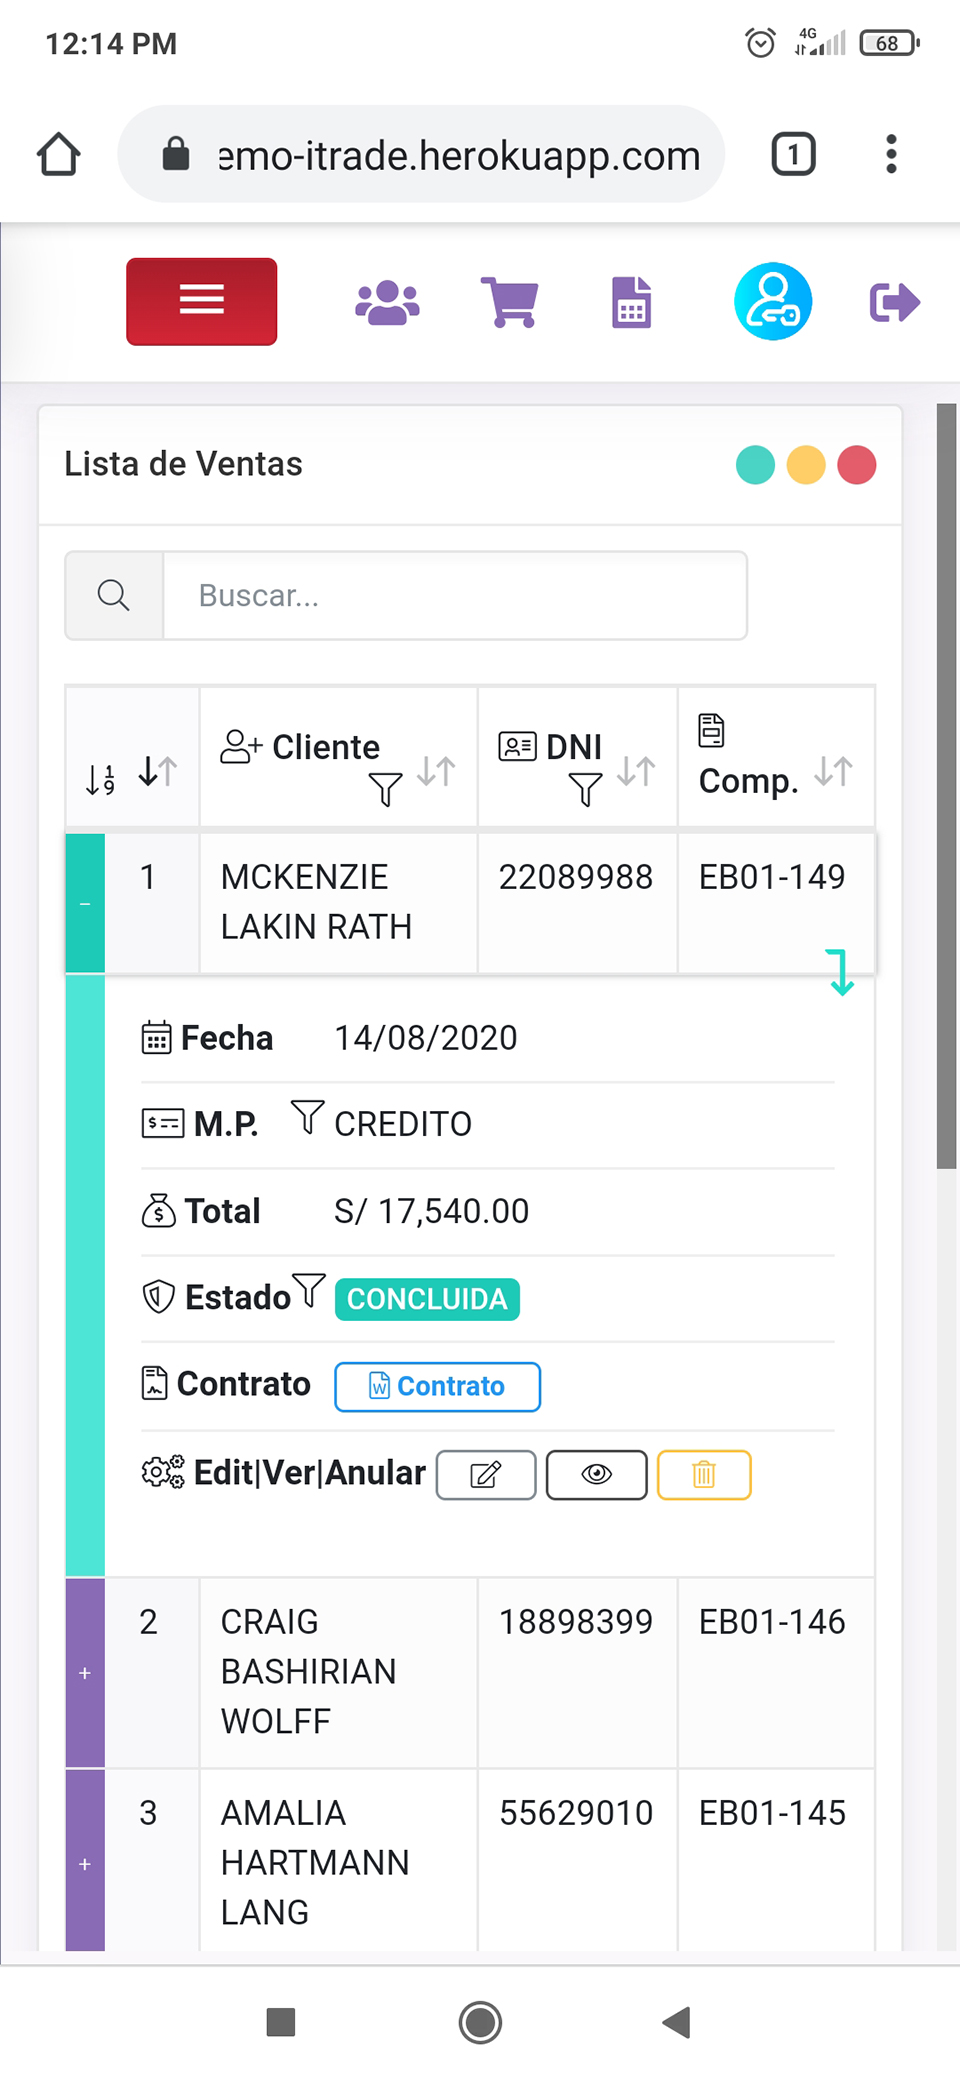
Task: Click the yellow trash anular button
Action: [x=704, y=1475]
